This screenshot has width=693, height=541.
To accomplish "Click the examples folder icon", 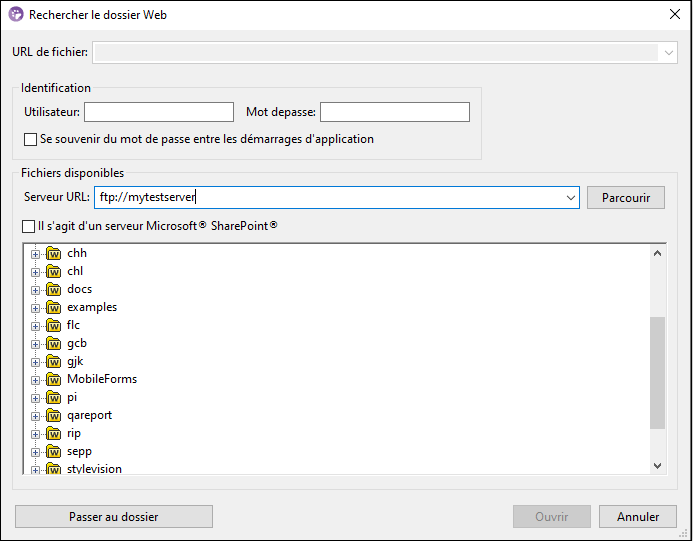I will pos(54,308).
